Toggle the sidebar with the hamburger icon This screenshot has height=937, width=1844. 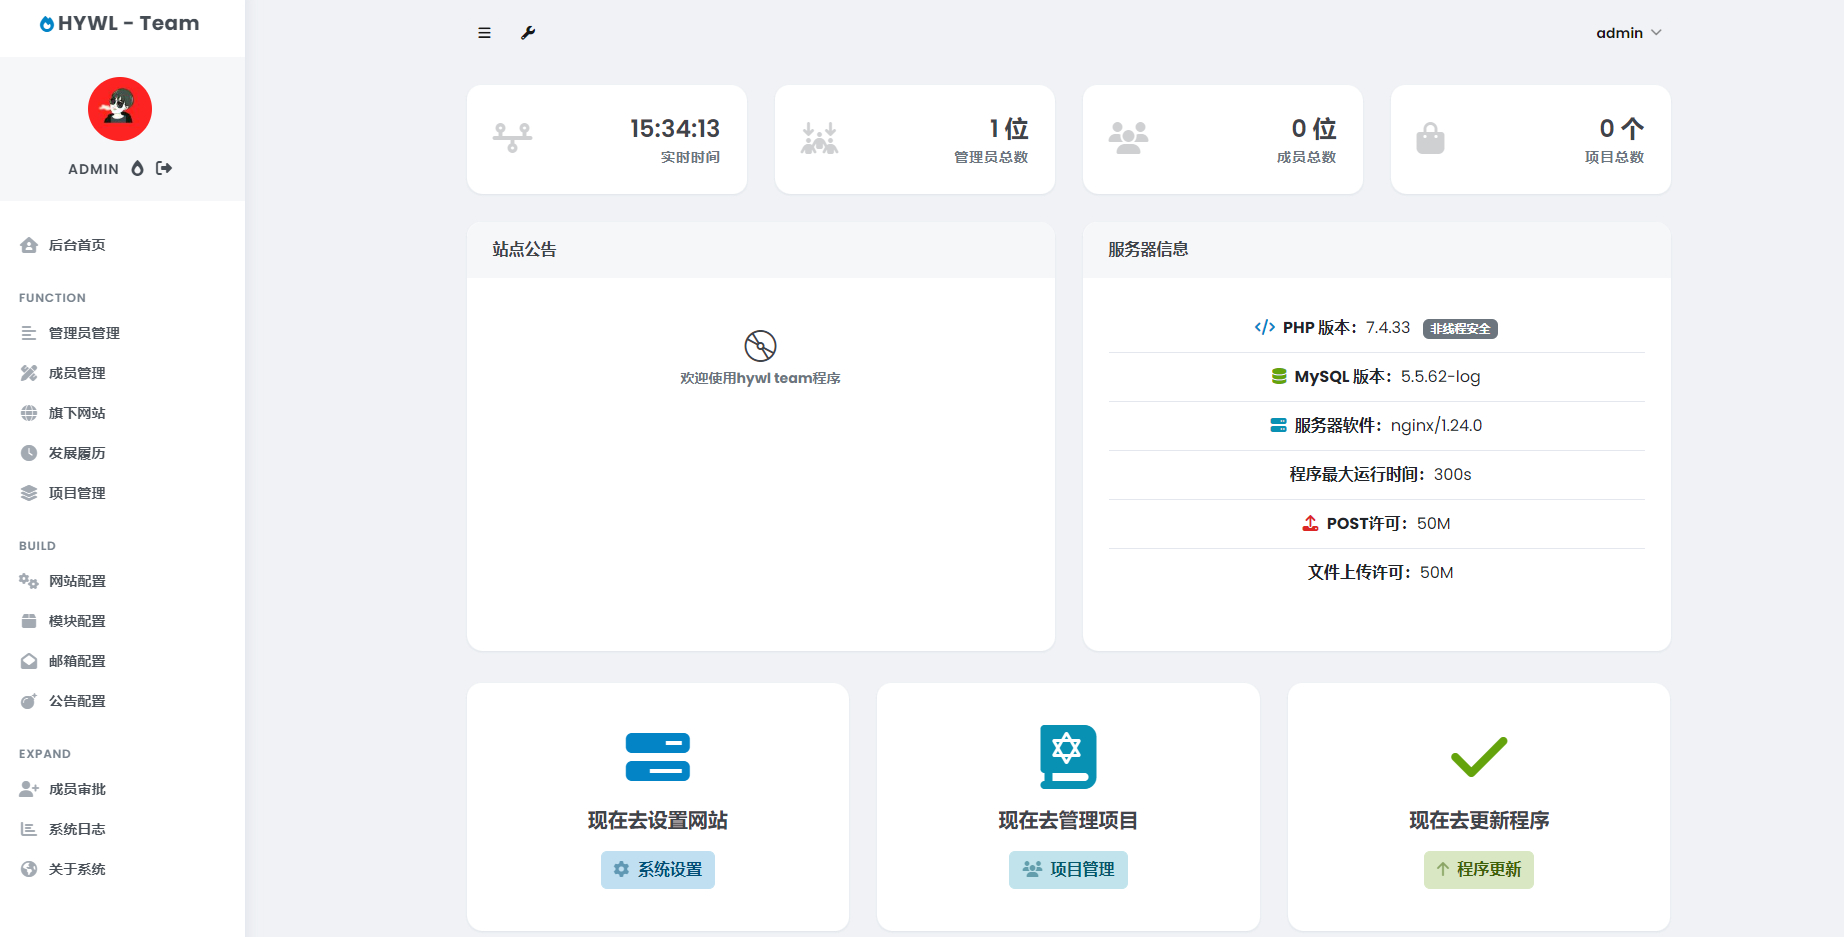[484, 32]
